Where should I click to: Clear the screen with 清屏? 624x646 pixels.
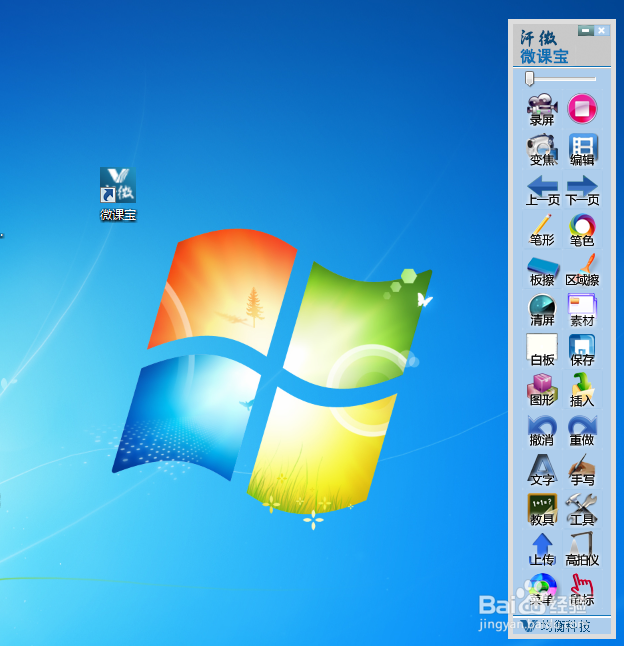click(542, 310)
